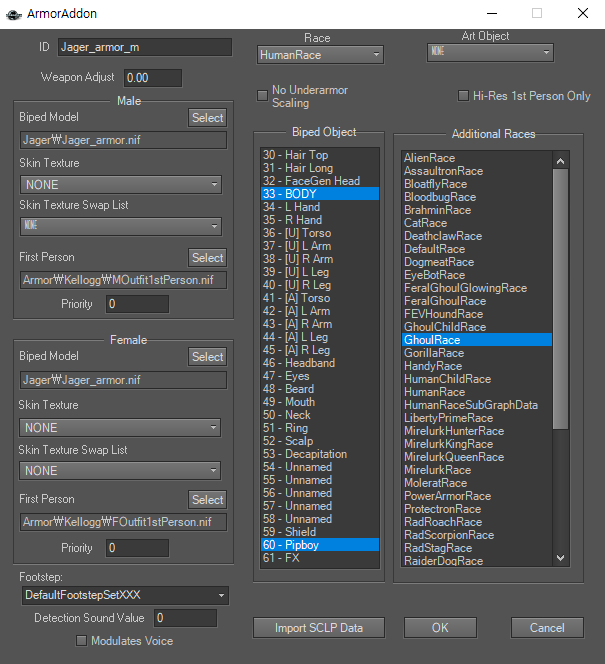Open the Art Object dropdown
Image resolution: width=605 pixels, height=664 pixels.
490,53
